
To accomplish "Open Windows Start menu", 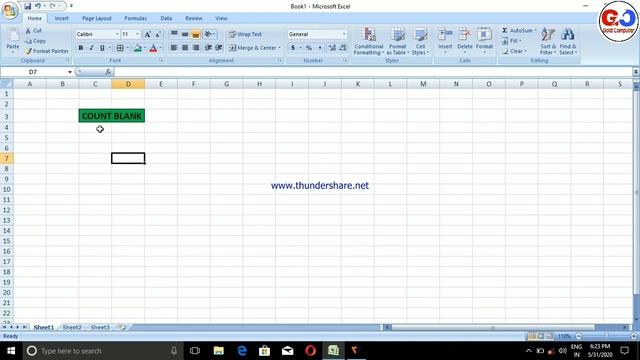I will tap(11, 351).
